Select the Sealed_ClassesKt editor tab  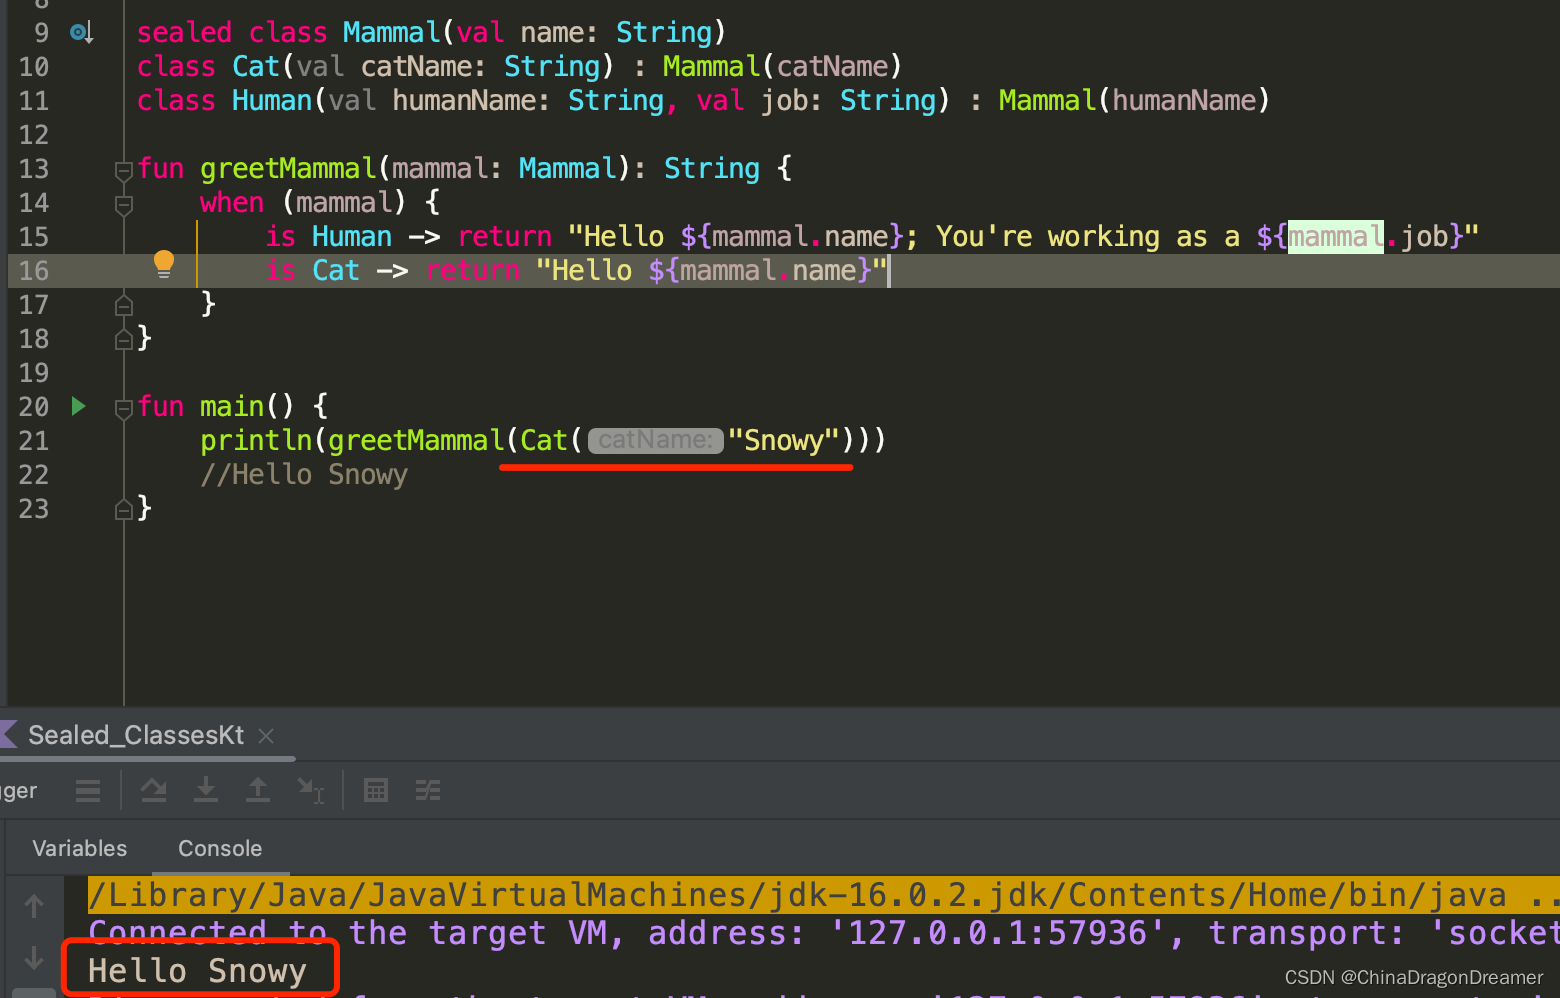(136, 735)
